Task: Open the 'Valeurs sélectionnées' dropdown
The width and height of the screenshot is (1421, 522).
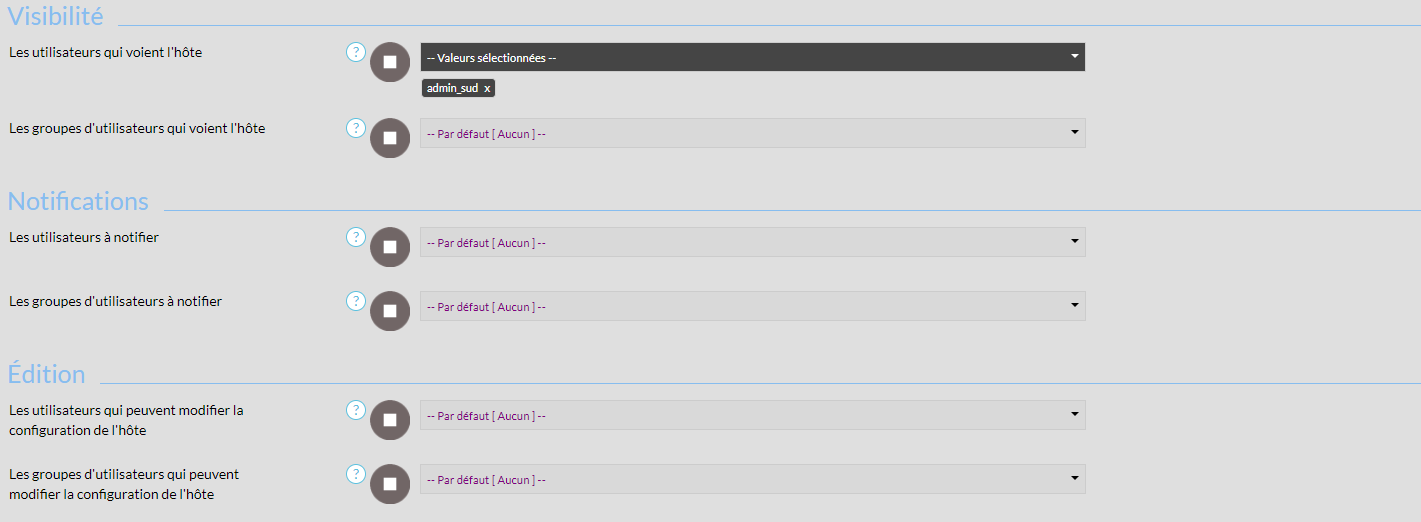Action: (752, 58)
